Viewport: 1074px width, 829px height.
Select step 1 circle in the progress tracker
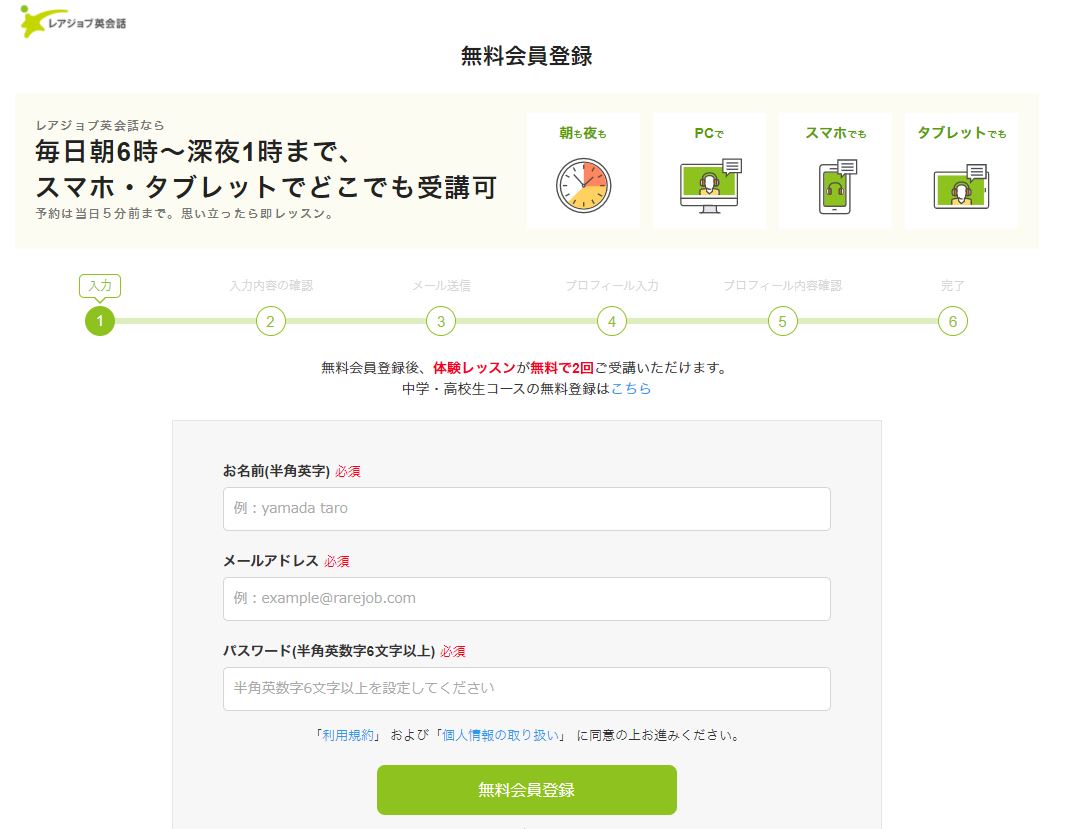tap(100, 321)
